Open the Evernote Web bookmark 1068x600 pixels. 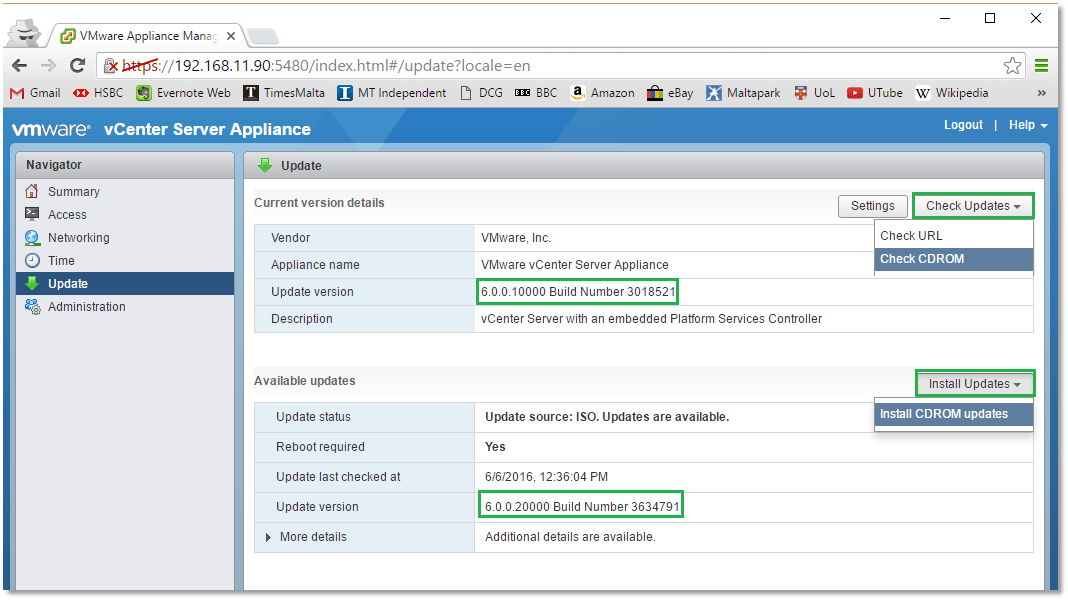[183, 93]
